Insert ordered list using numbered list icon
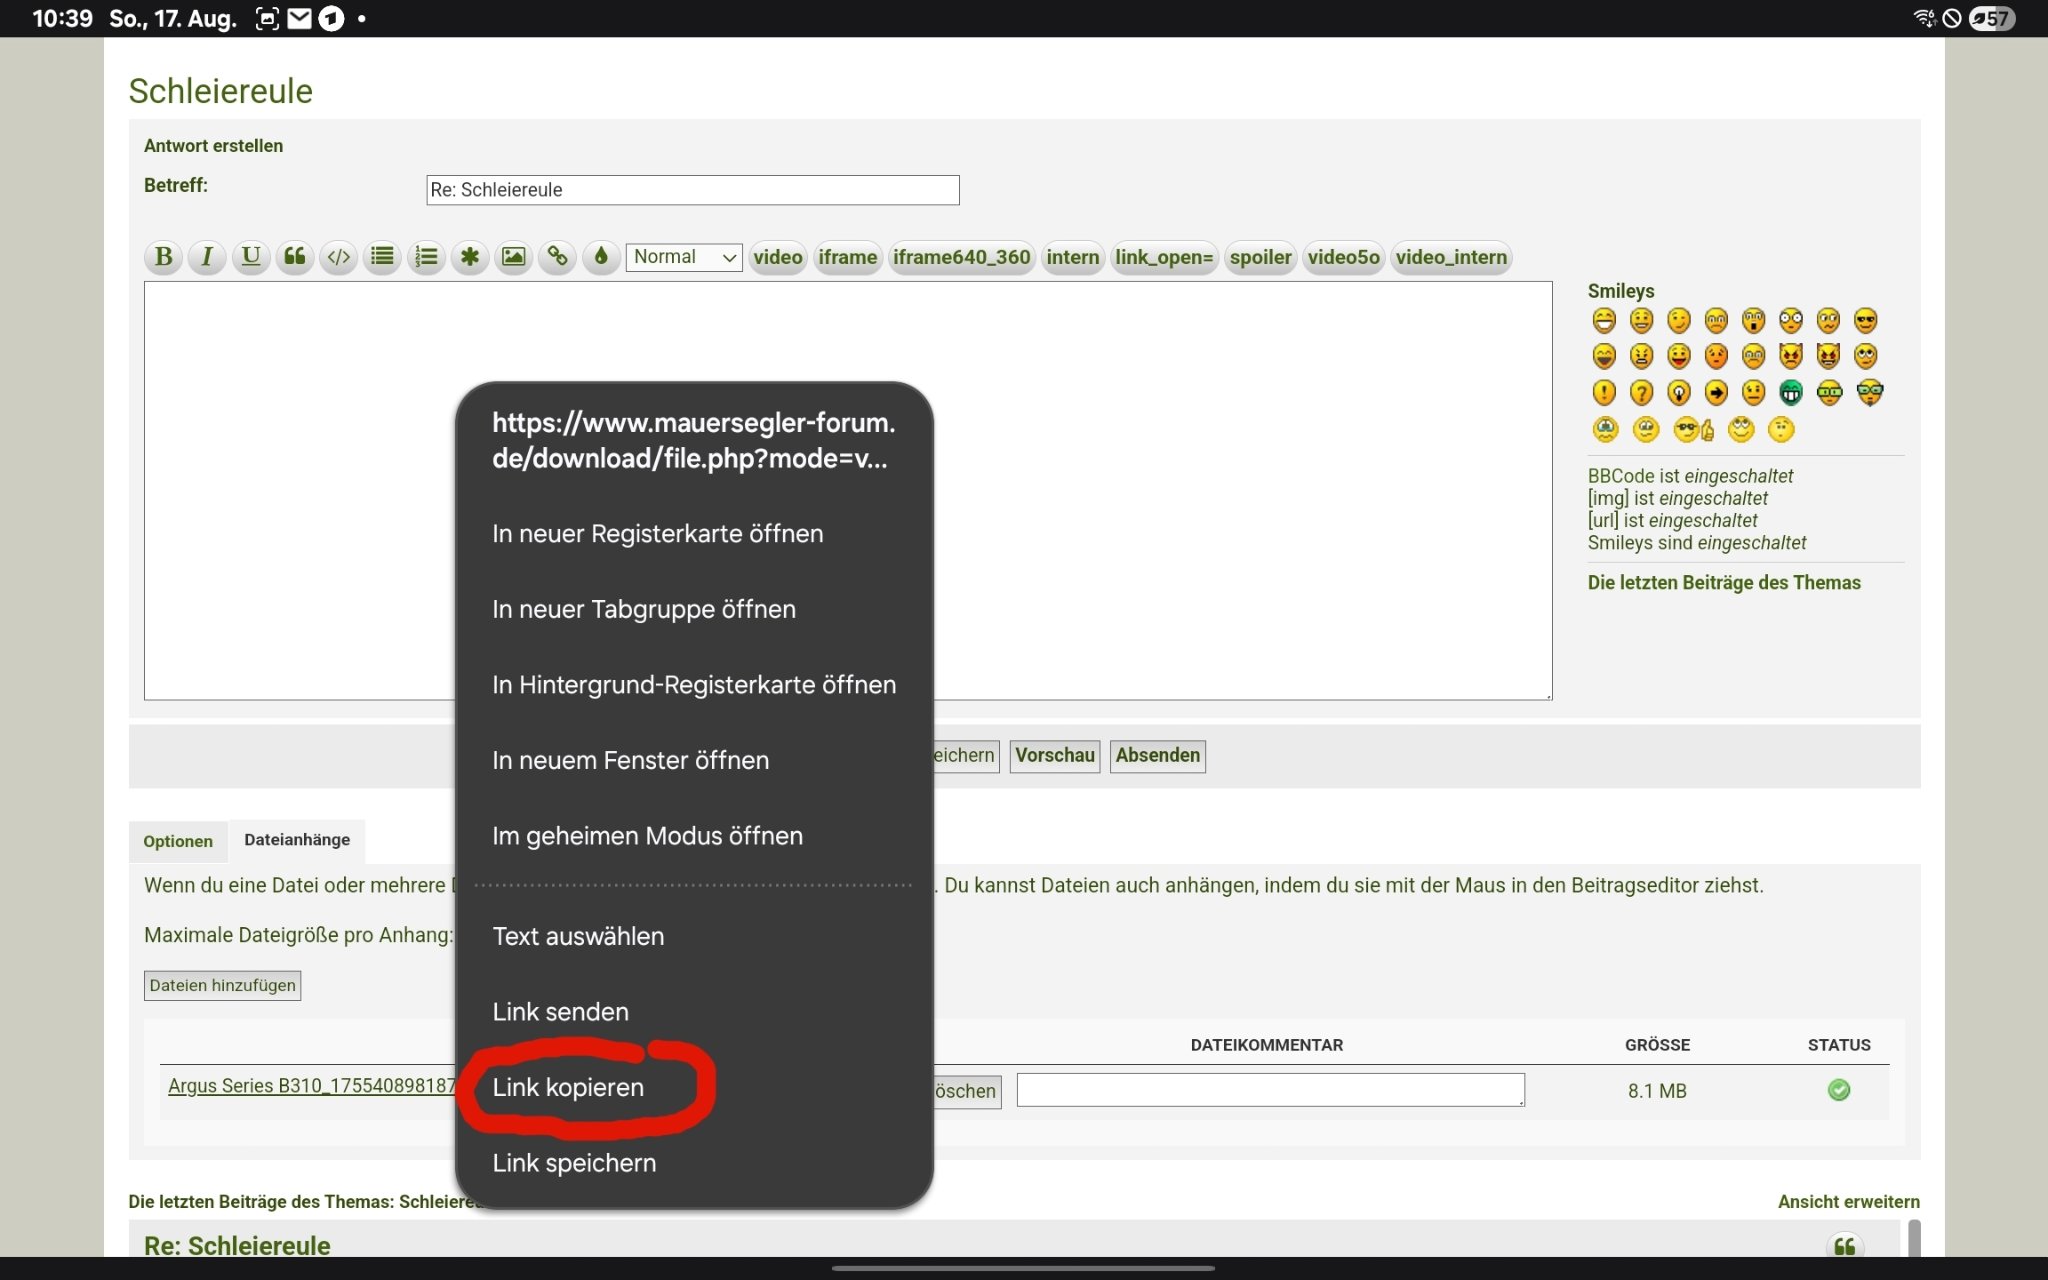The image size is (2048, 1280). click(426, 257)
